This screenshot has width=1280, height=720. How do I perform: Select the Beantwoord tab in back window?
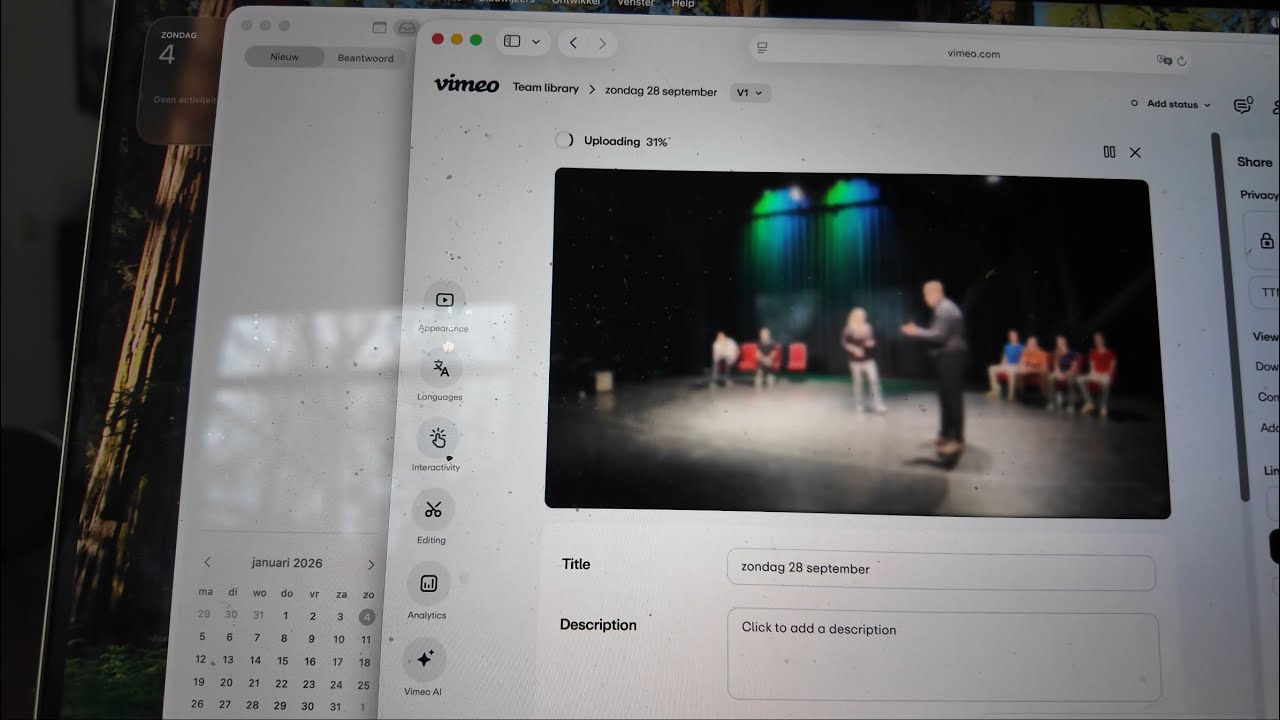coord(365,58)
